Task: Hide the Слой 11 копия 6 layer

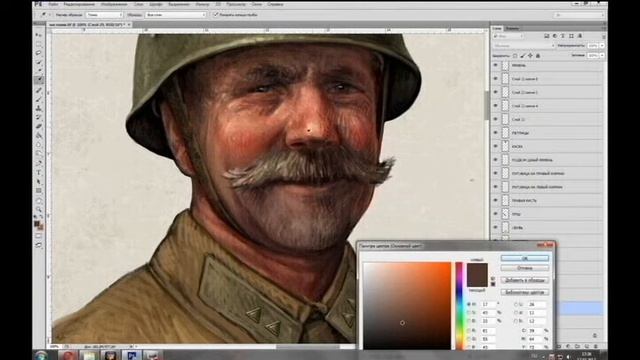Action: [x=496, y=78]
